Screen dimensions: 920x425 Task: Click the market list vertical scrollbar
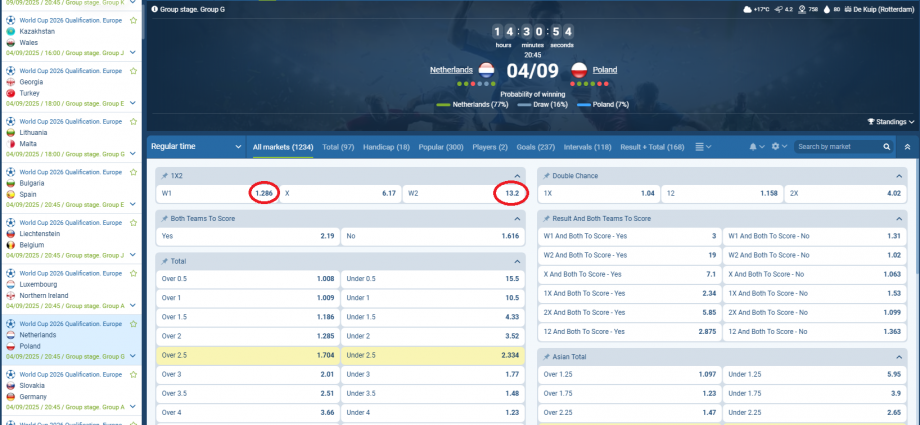click(x=916, y=217)
